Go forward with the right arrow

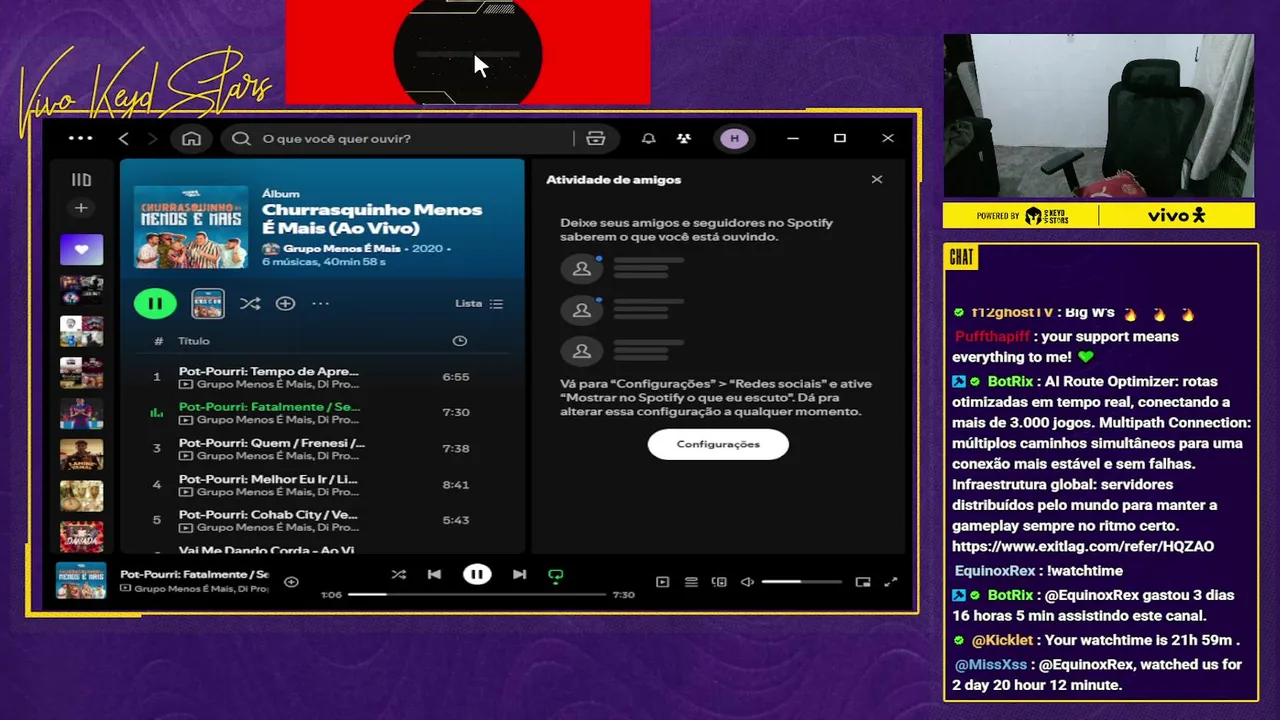coord(152,138)
